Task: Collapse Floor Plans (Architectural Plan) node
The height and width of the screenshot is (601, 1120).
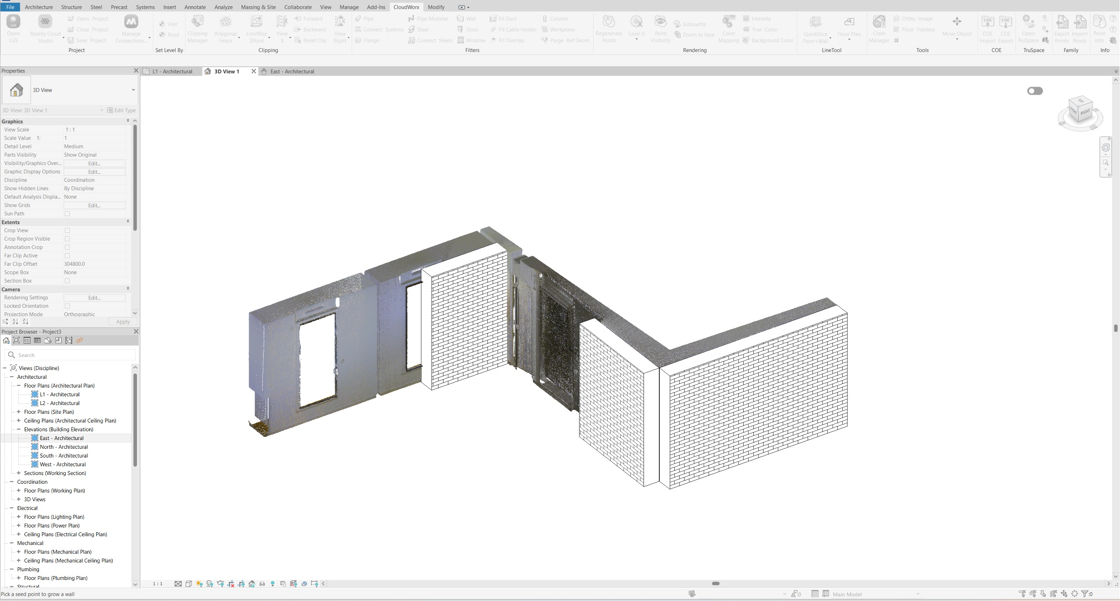Action: pos(19,385)
